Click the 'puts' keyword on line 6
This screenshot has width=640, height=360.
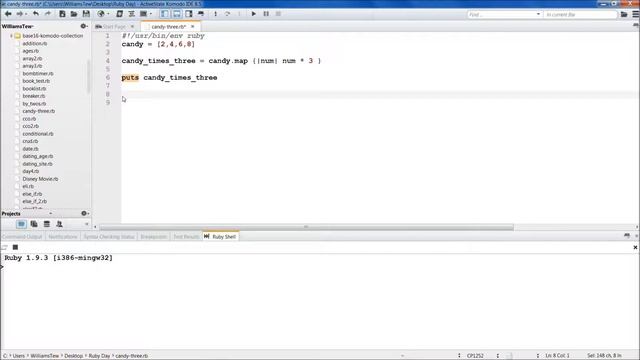(130, 78)
